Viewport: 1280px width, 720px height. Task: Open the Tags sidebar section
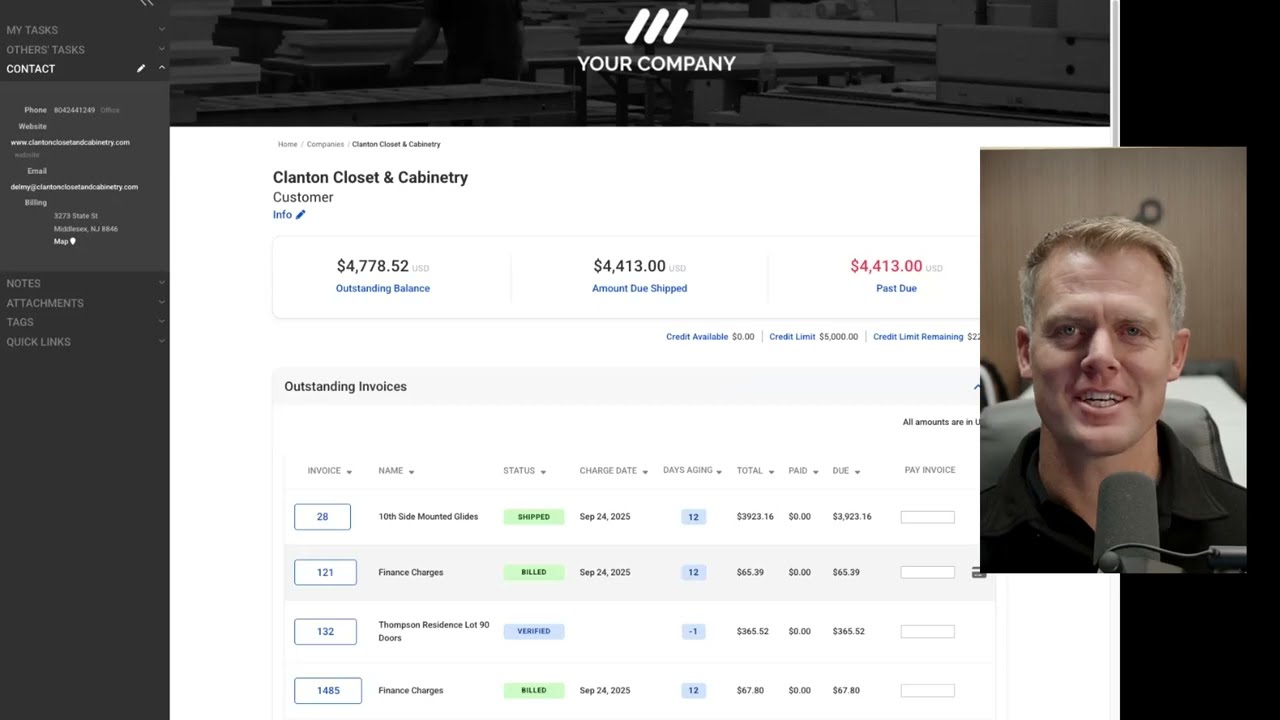[x=161, y=322]
